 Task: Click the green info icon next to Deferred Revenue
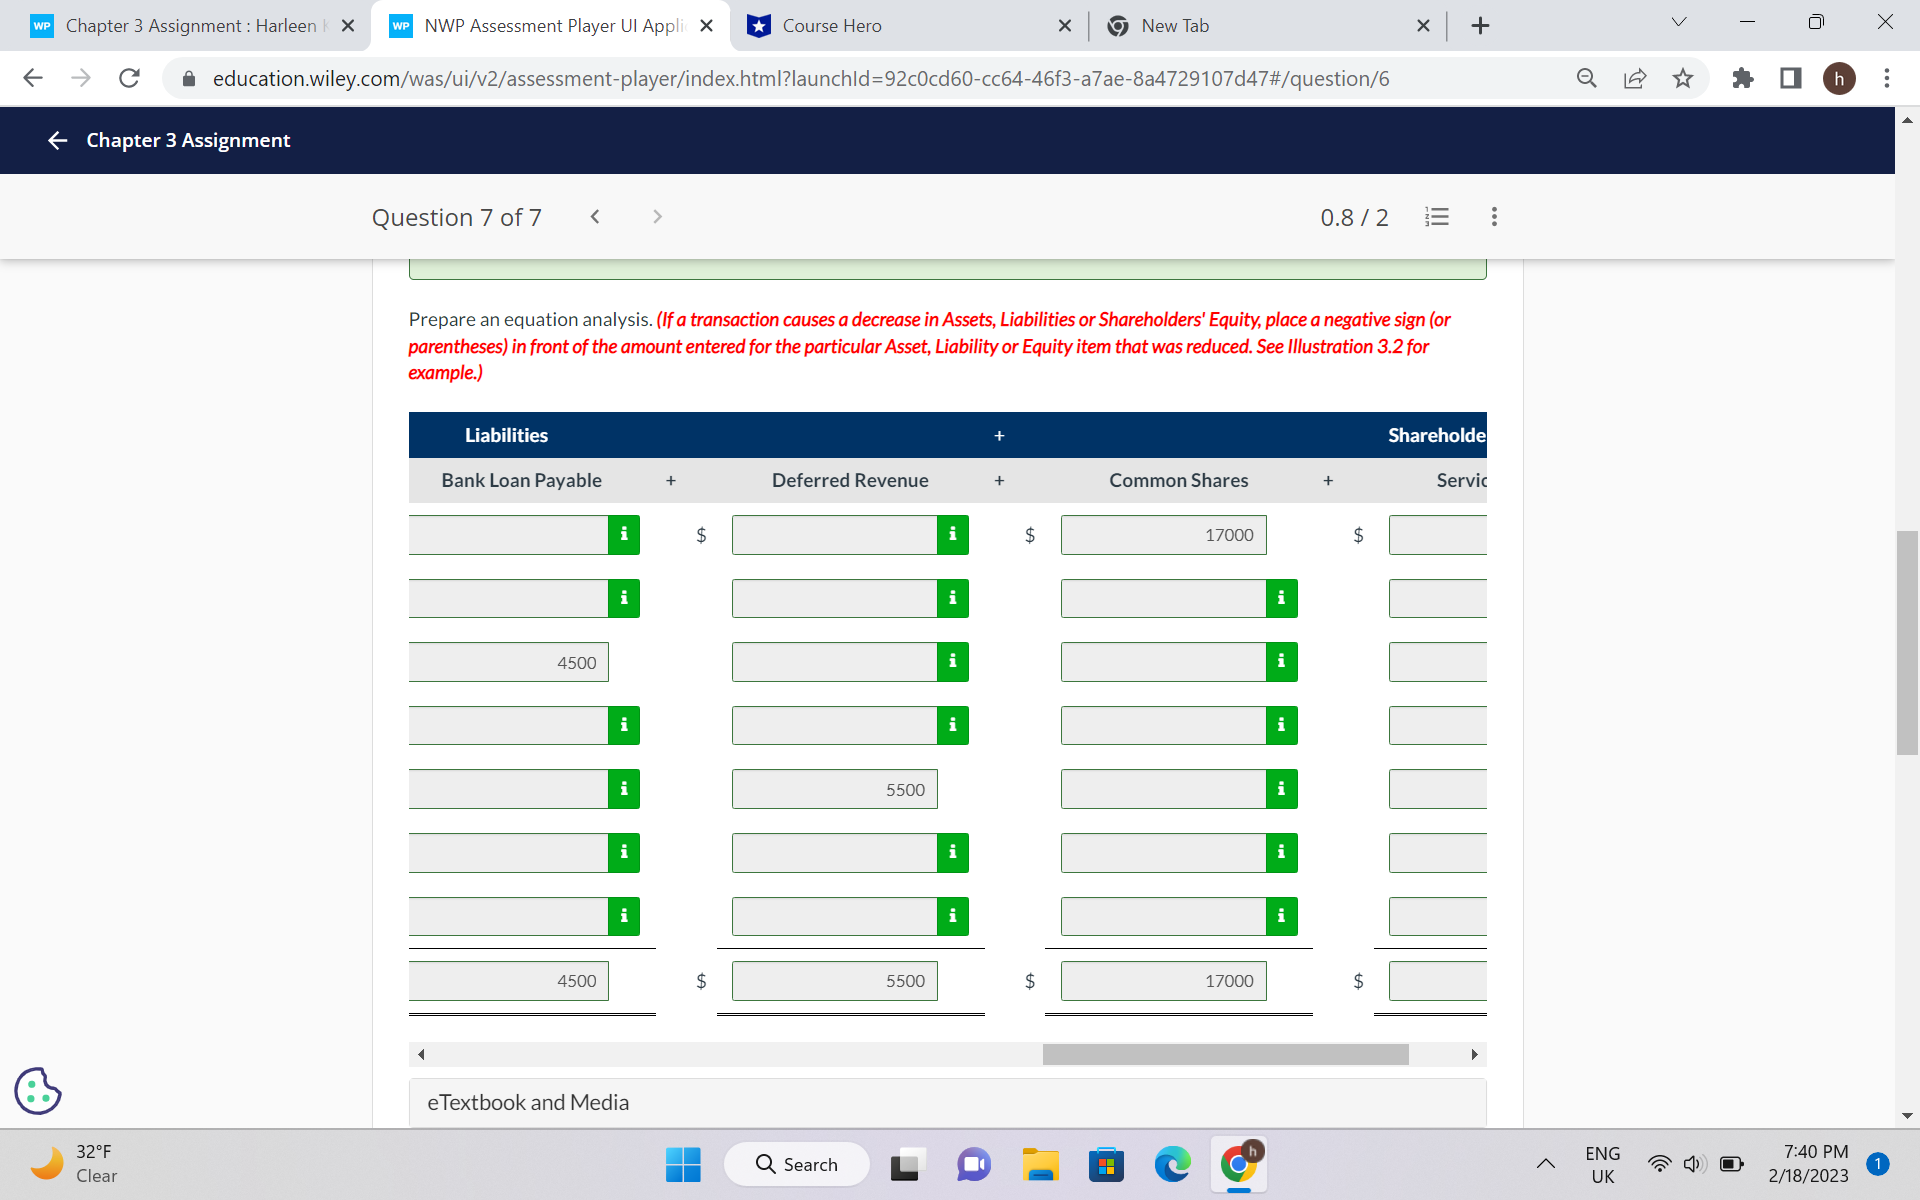coord(951,535)
